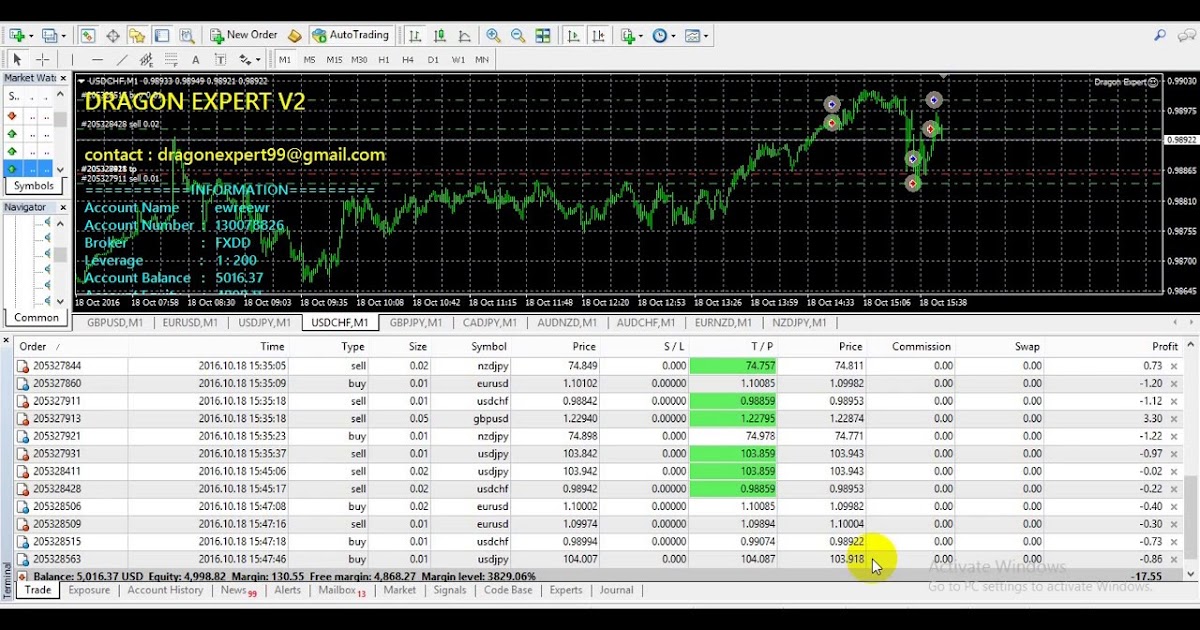Open MetaEditor with the yellow diamond icon
1200x630 pixels.
point(294,35)
